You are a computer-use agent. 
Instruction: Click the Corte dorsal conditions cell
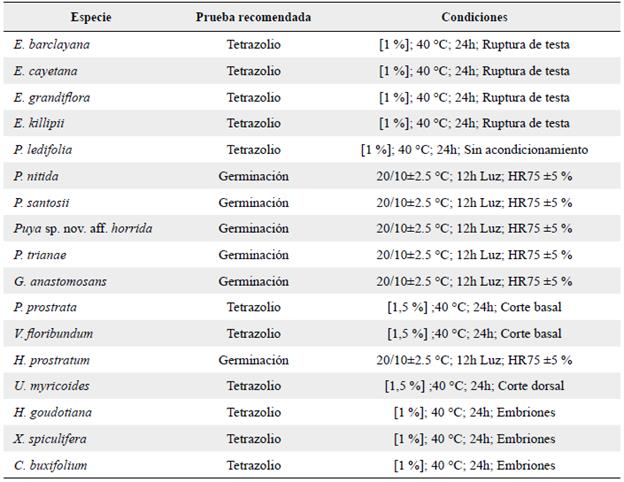click(474, 385)
